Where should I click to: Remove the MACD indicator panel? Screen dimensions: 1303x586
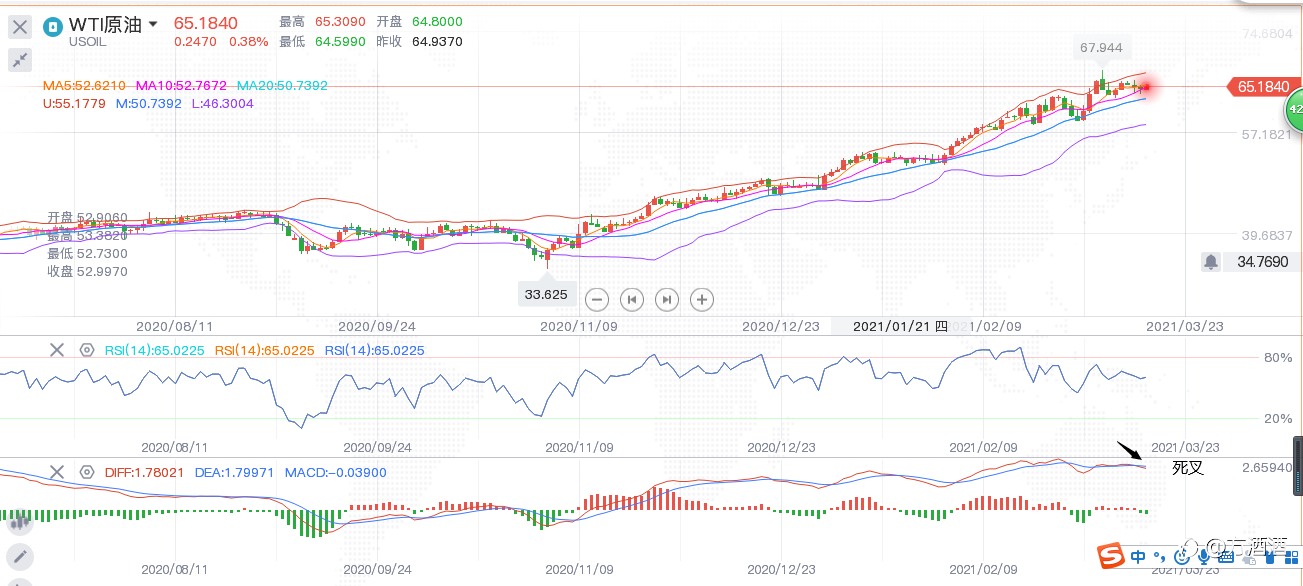click(x=57, y=472)
